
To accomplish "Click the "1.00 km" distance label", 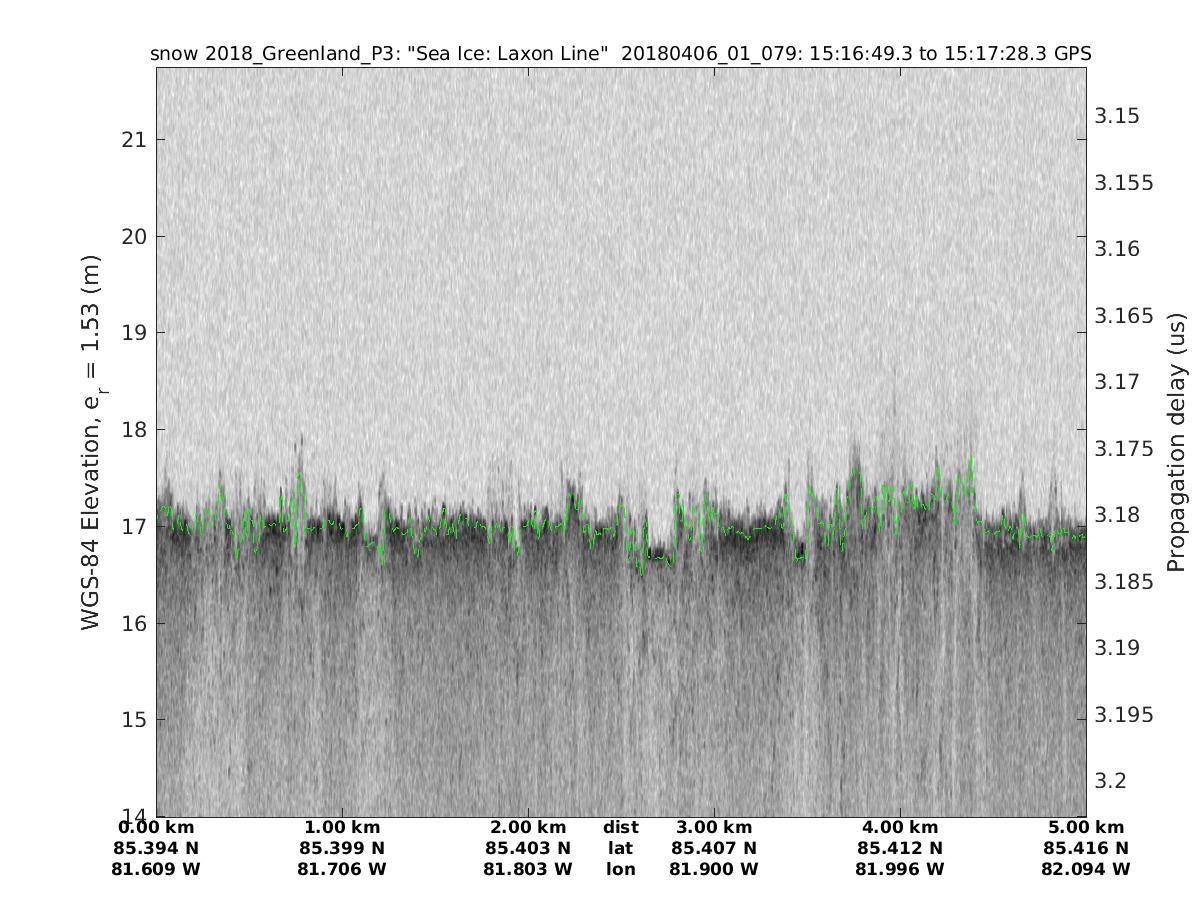I will [342, 827].
